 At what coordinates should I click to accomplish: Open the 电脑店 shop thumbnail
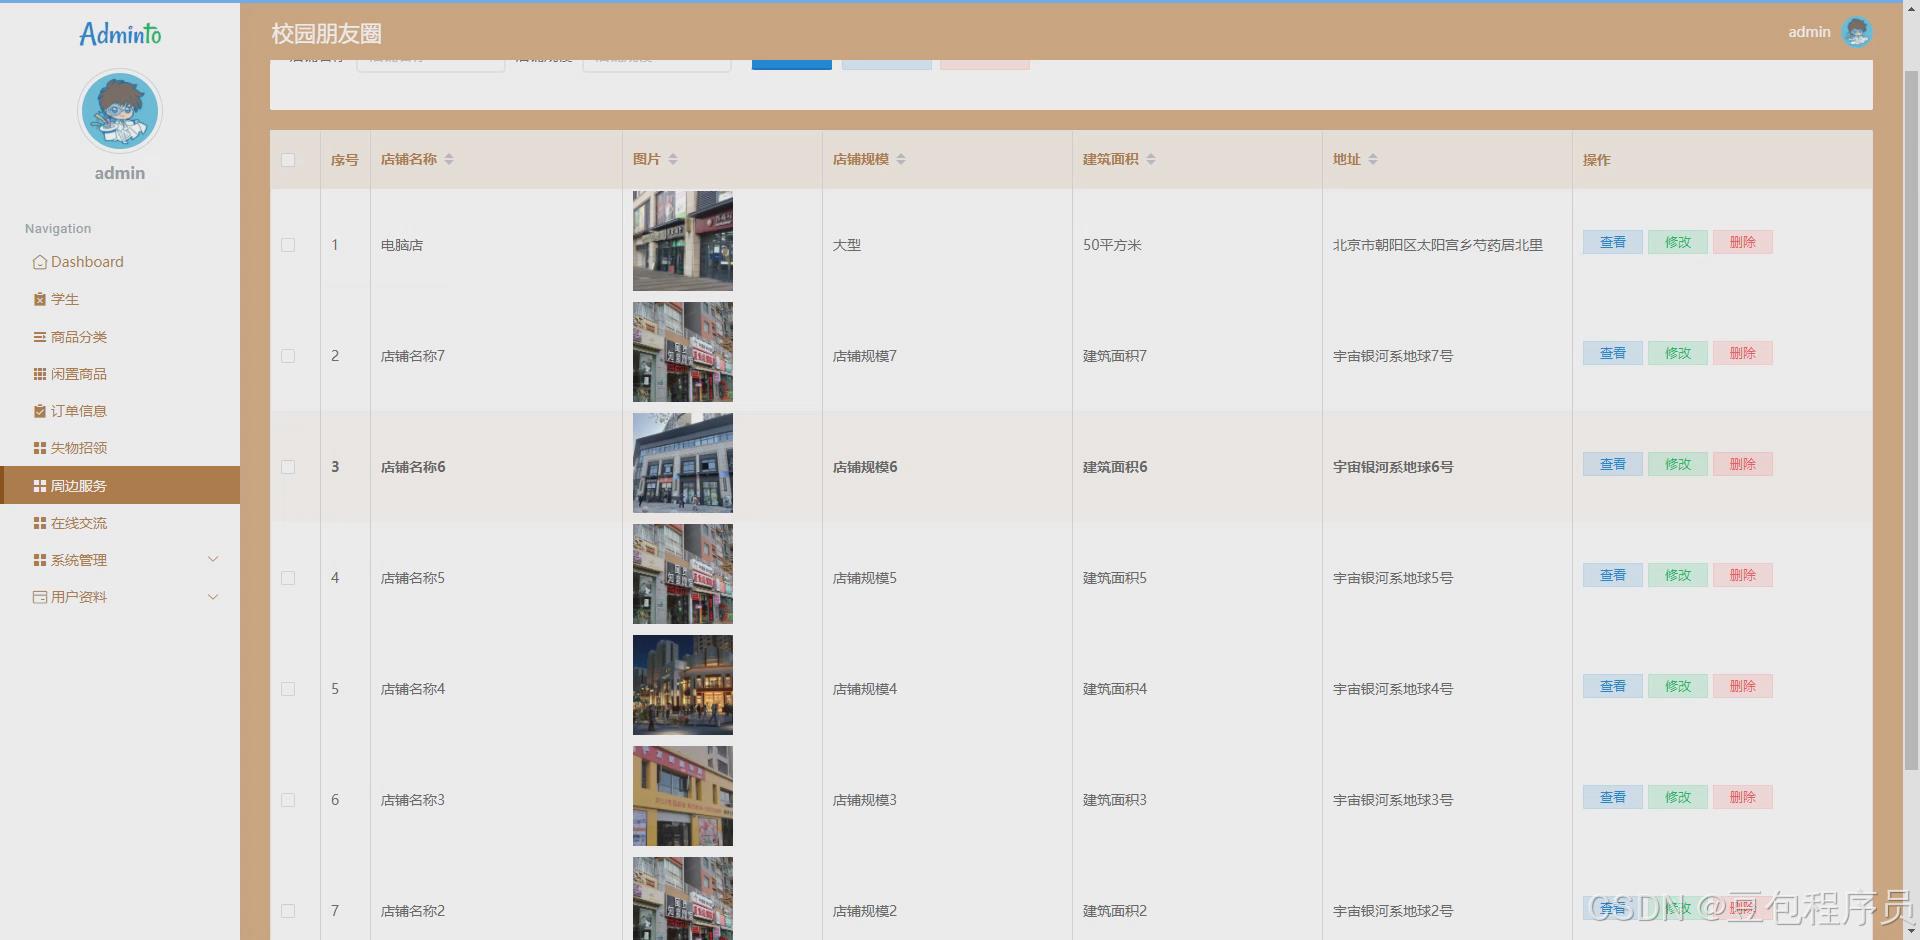point(683,241)
